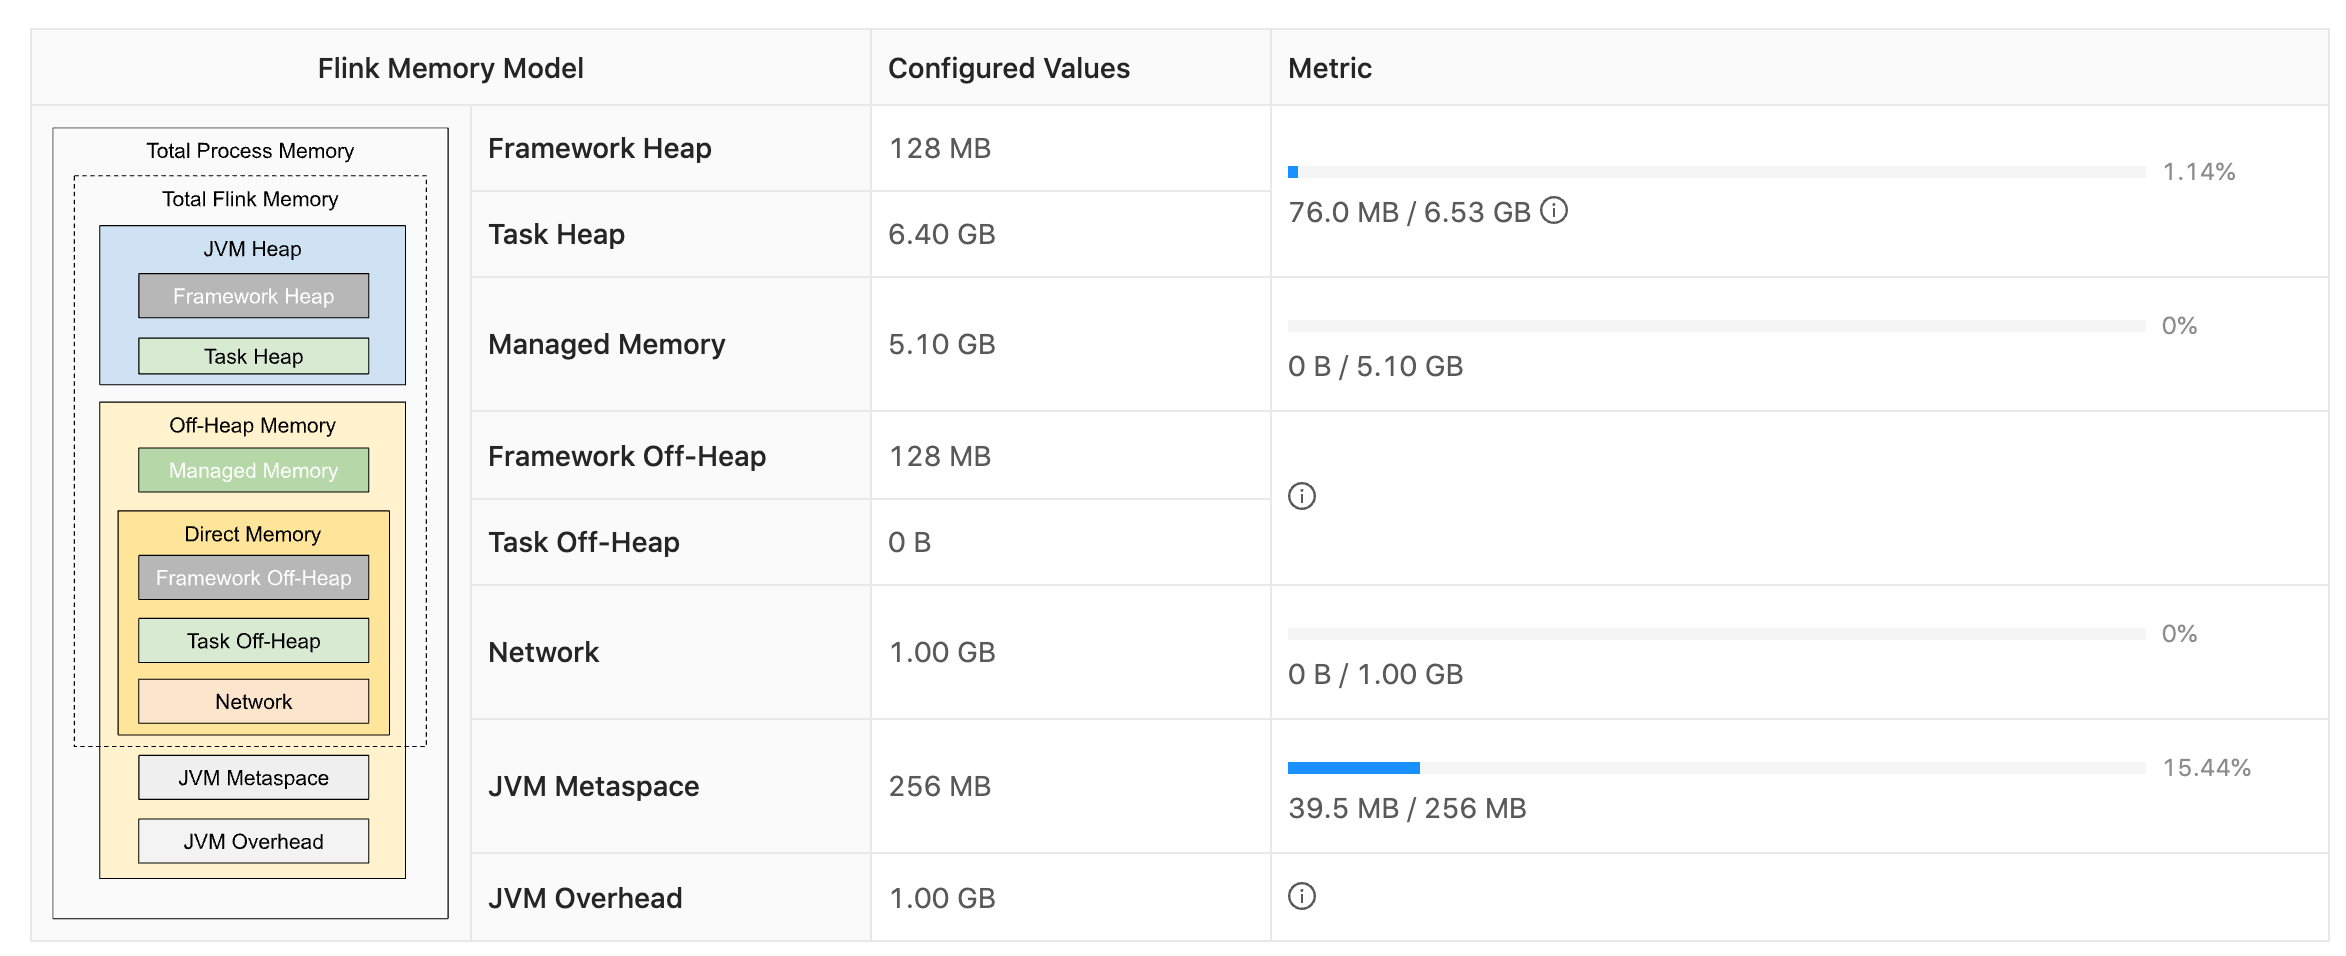Click the 1.14% percentage label
The image size is (2346, 956).
click(2198, 172)
